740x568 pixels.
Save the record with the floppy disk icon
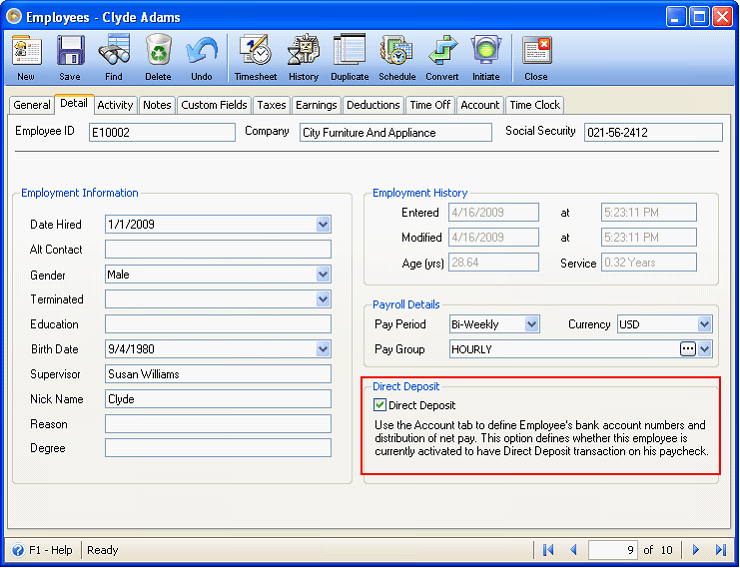click(x=70, y=50)
